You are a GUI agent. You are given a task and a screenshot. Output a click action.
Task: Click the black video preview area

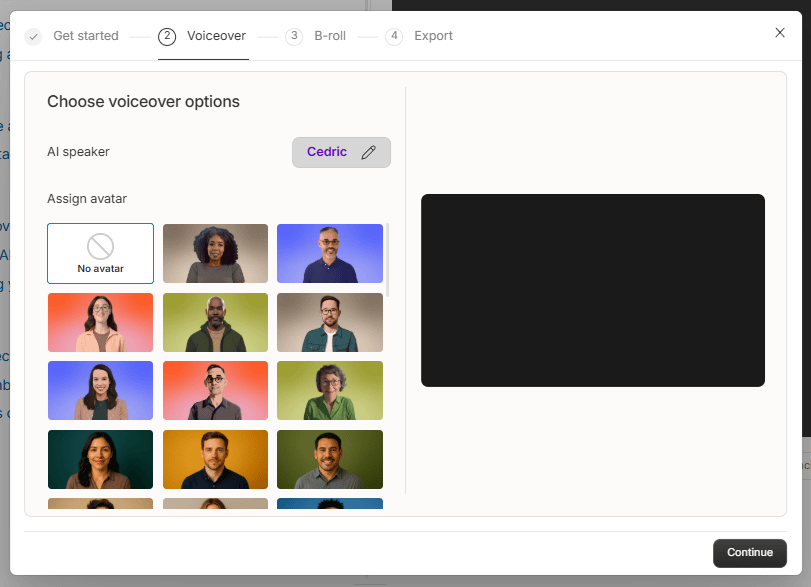click(x=593, y=290)
